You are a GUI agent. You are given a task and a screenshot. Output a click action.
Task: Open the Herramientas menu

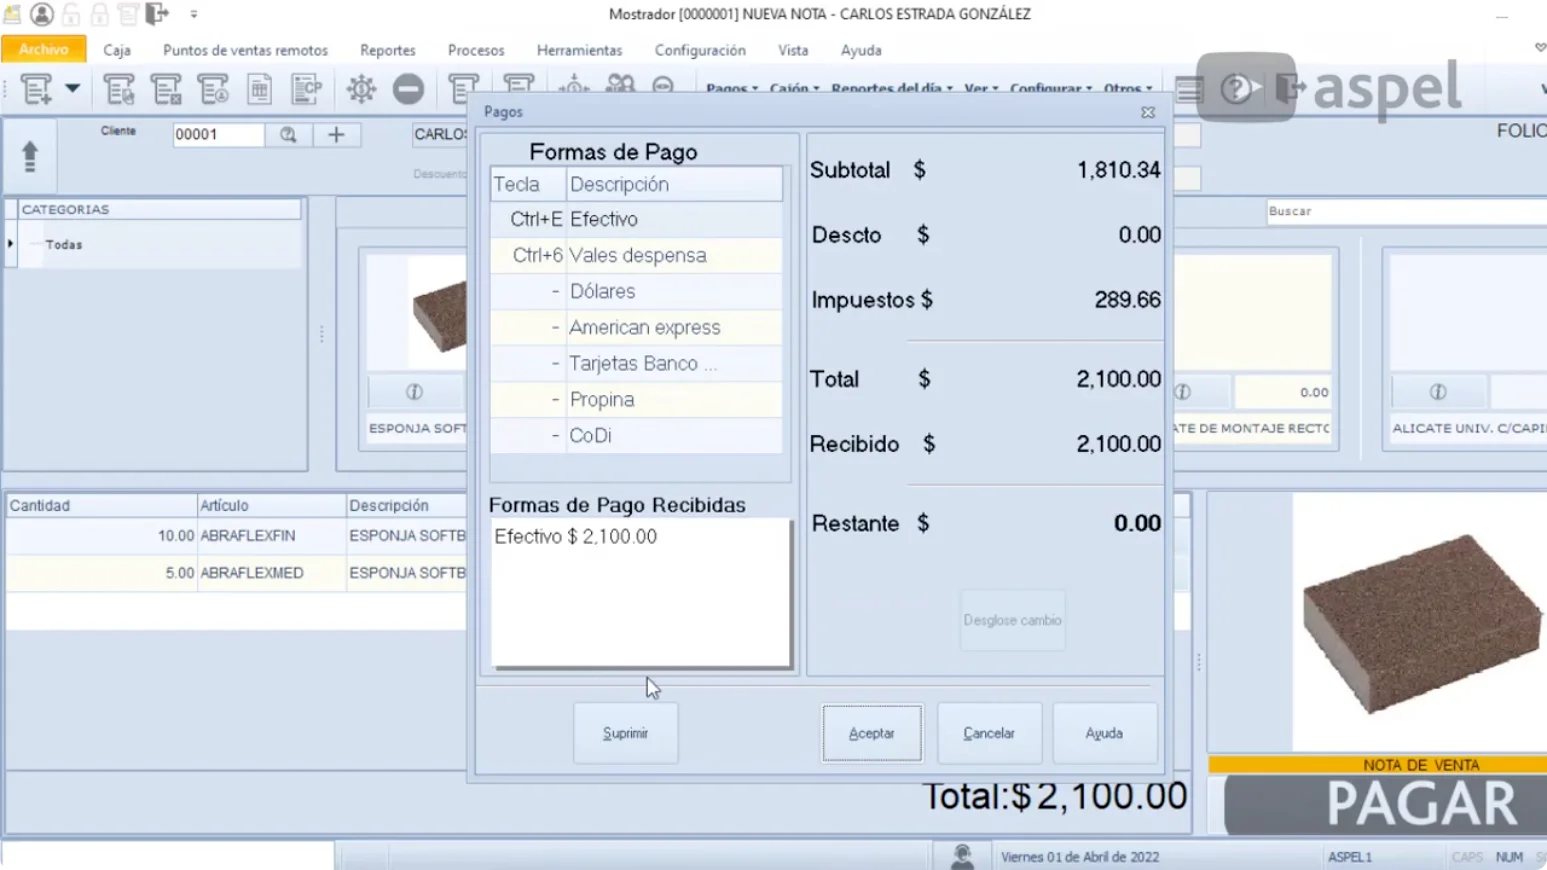[x=579, y=50]
